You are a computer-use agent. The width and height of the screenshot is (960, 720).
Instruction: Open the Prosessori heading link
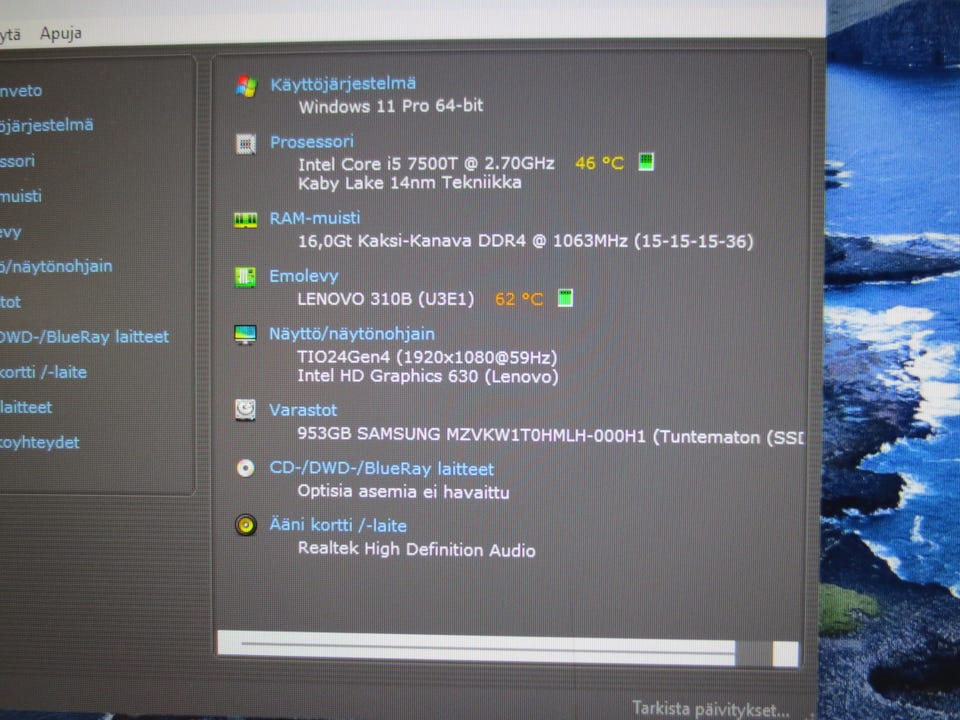[312, 142]
